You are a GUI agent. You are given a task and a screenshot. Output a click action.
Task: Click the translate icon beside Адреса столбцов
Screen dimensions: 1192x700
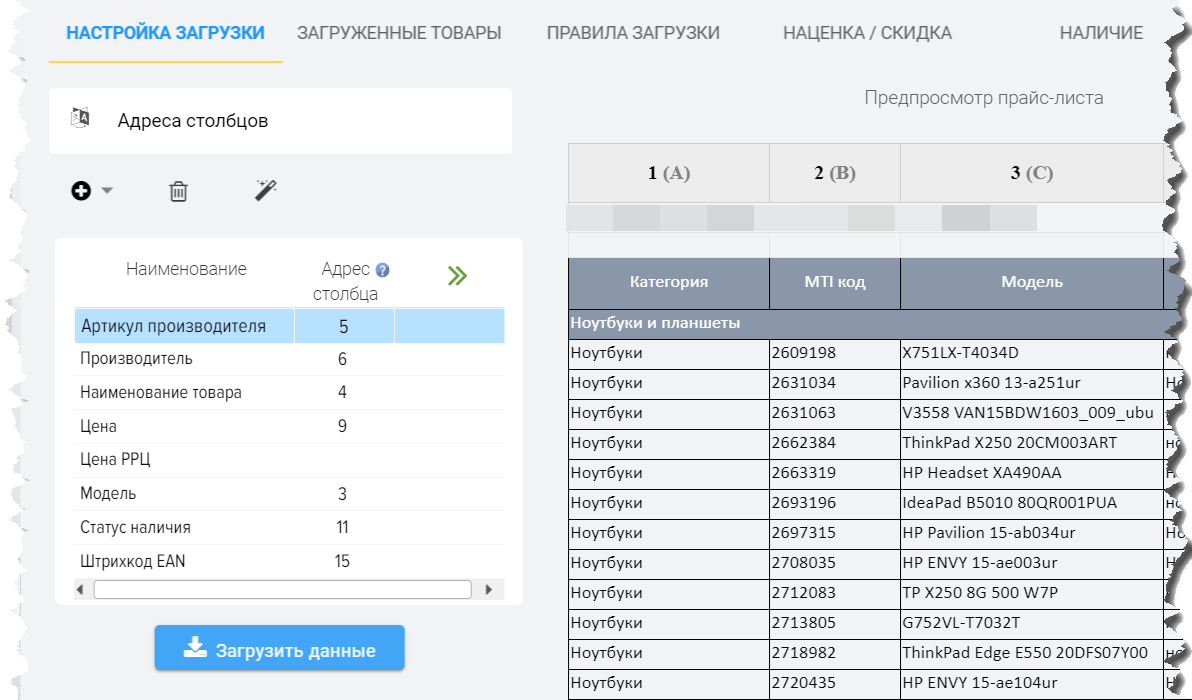(81, 119)
